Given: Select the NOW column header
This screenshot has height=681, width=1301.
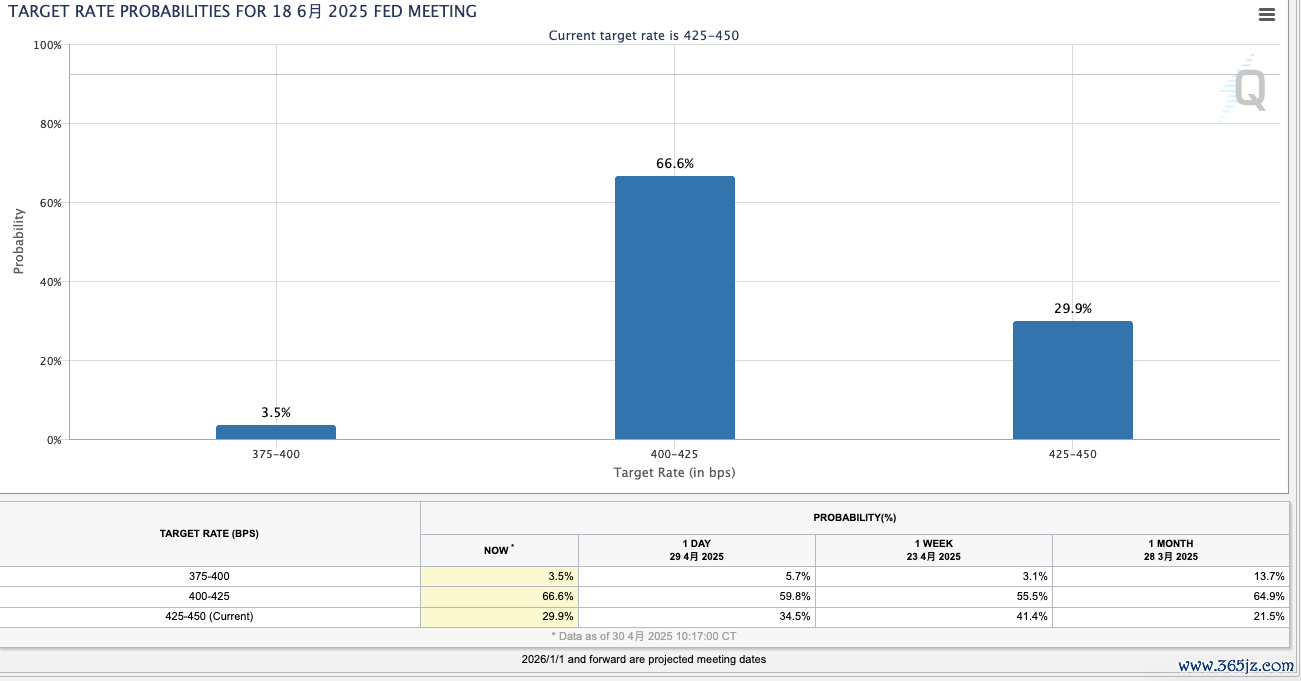Looking at the screenshot, I should coord(499,550).
